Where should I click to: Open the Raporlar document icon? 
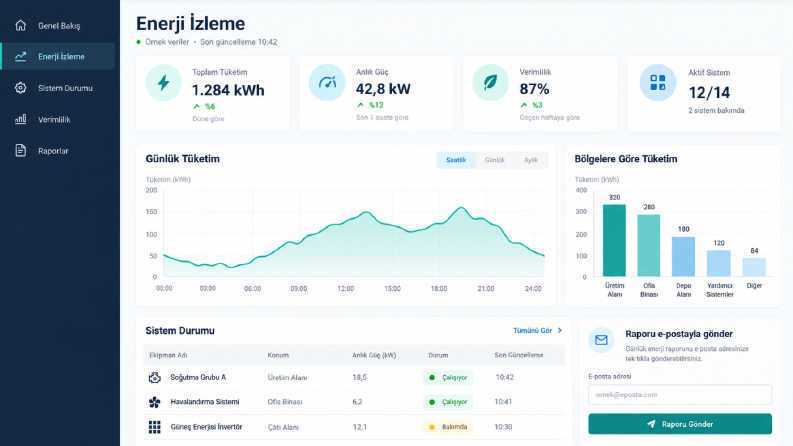[x=20, y=151]
